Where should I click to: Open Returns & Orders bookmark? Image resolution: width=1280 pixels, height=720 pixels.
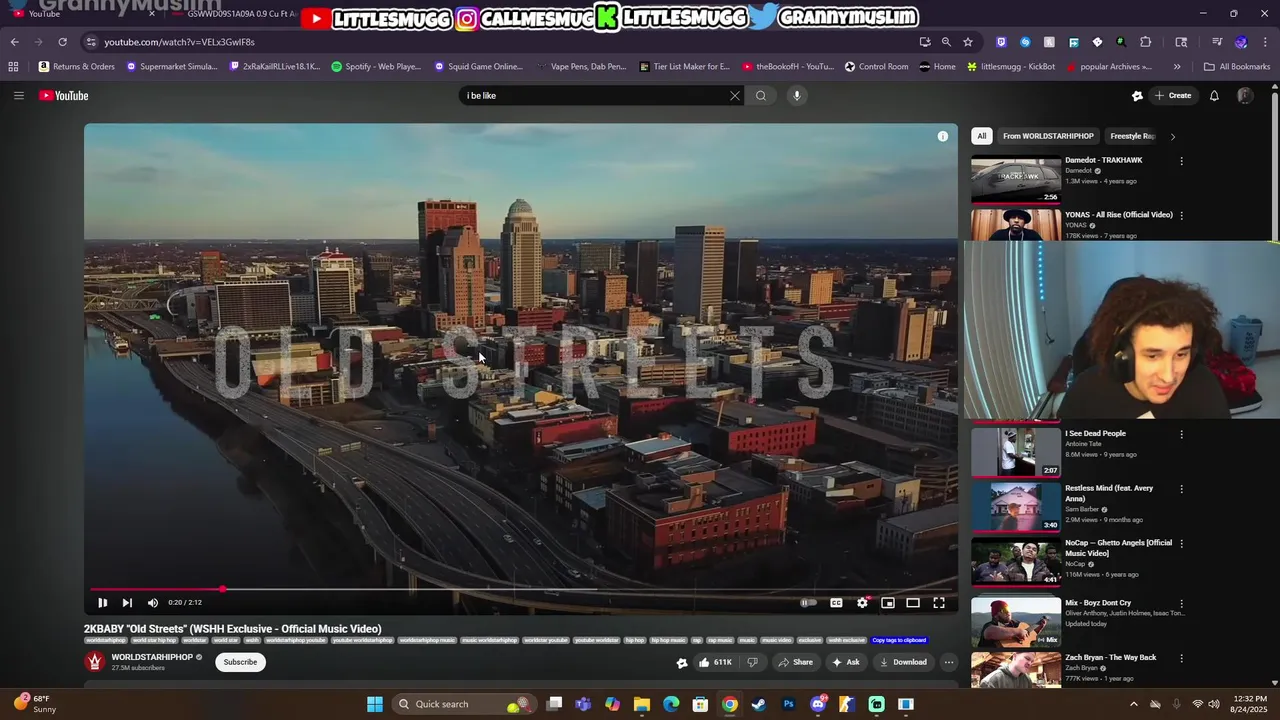[x=77, y=67]
